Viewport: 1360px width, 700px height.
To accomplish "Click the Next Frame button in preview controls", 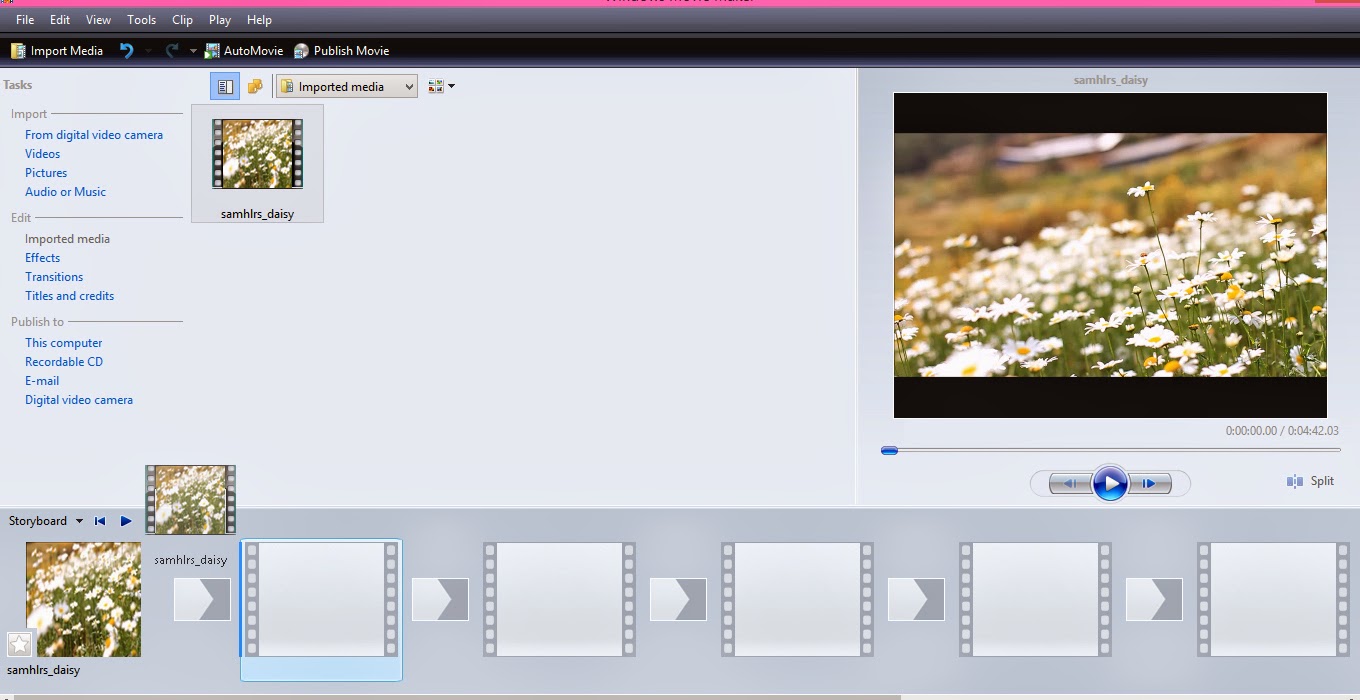I will pyautogui.click(x=1150, y=483).
